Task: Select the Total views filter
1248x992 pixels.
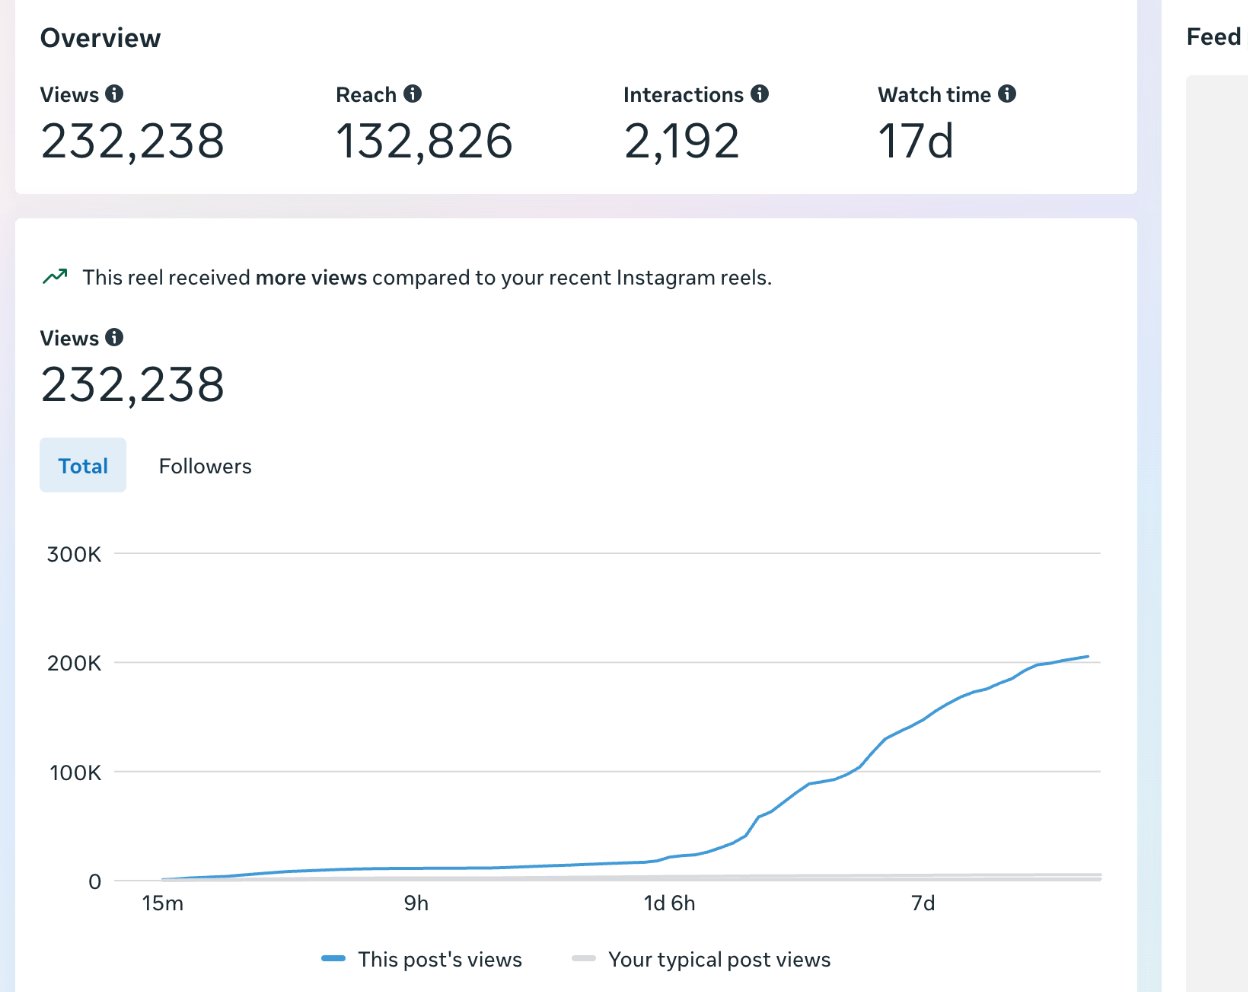Action: (83, 465)
